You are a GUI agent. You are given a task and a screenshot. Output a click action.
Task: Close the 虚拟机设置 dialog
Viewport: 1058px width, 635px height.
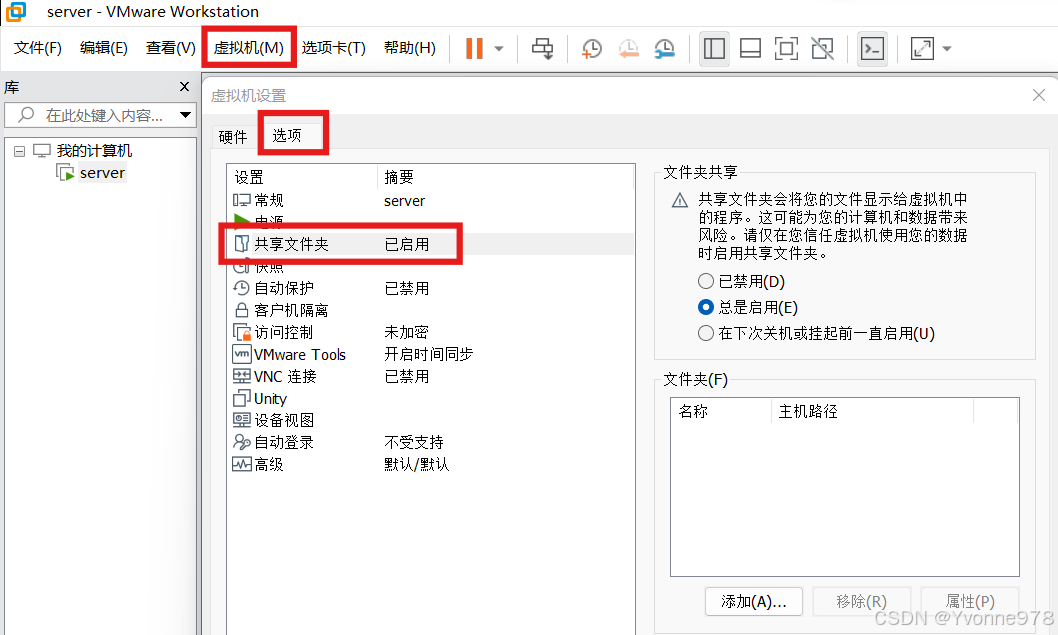pyautogui.click(x=1039, y=95)
